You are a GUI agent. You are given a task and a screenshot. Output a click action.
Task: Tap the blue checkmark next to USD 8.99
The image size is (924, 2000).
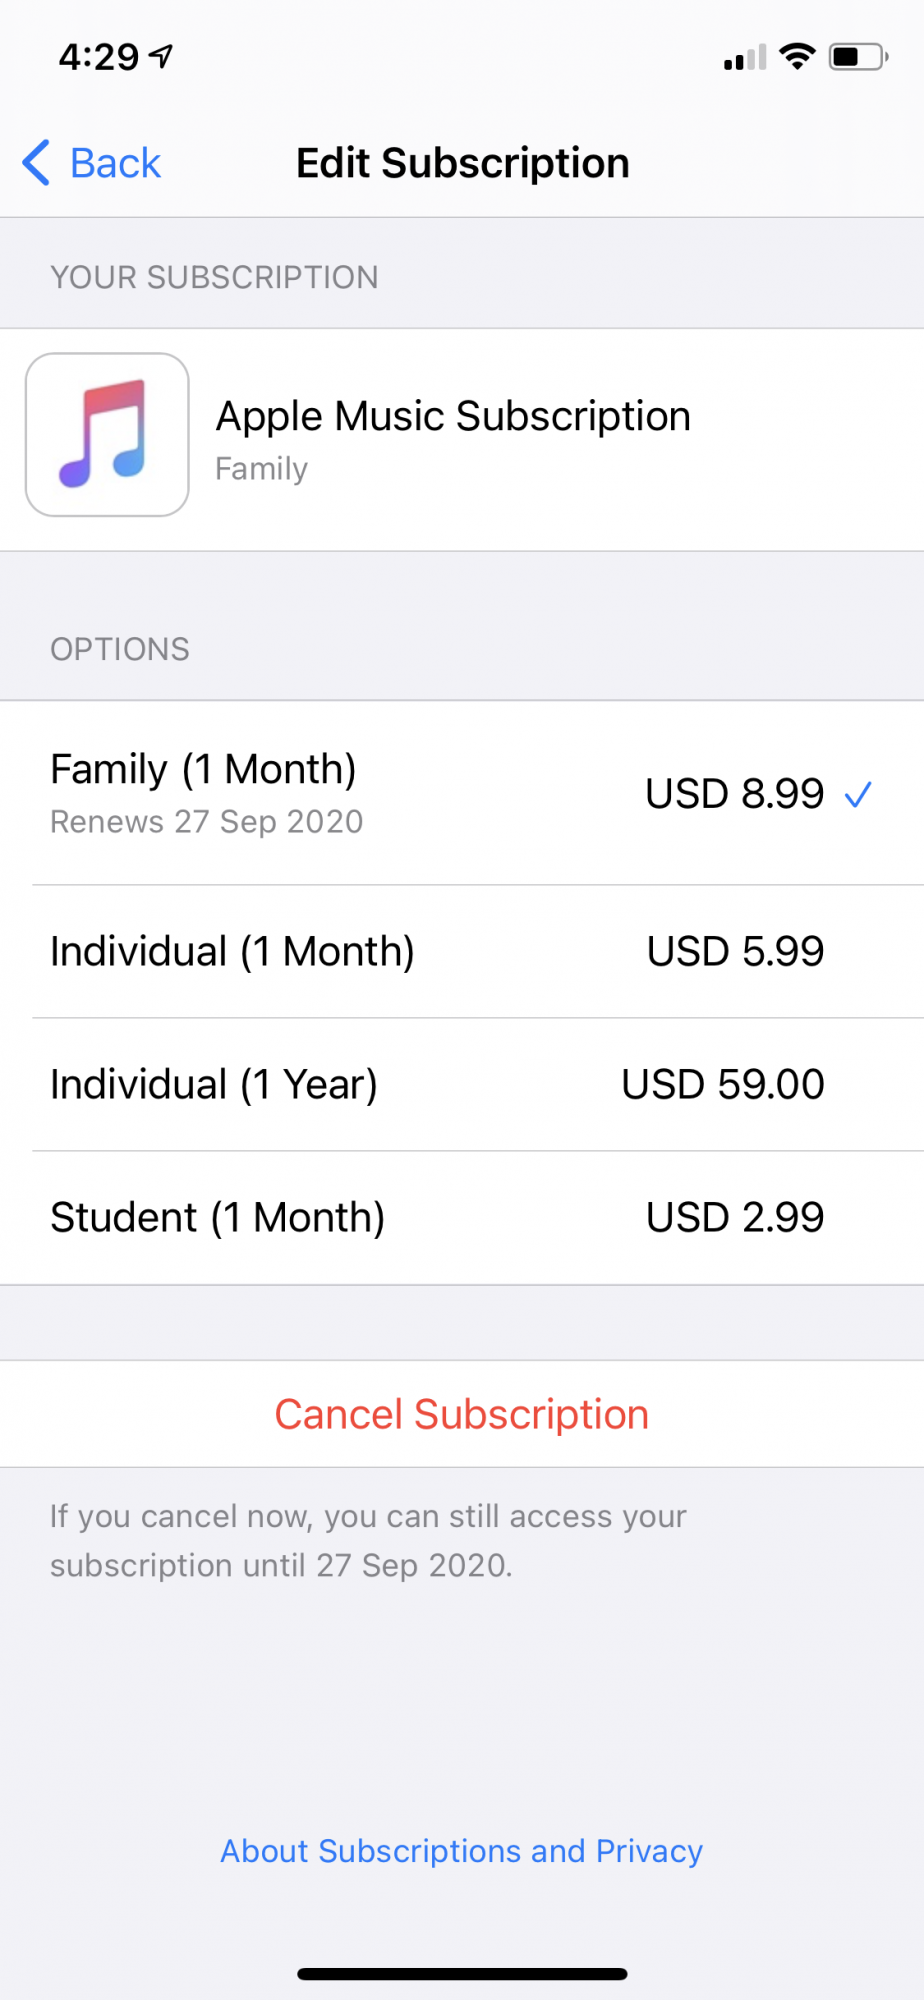pyautogui.click(x=858, y=795)
